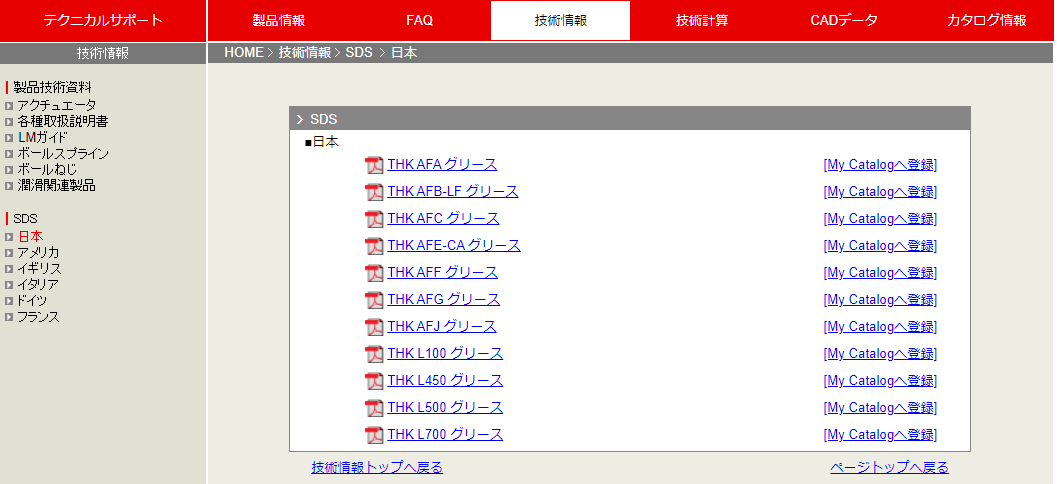Register THK L450 to My Catalog
Image resolution: width=1057 pixels, height=484 pixels.
click(880, 380)
